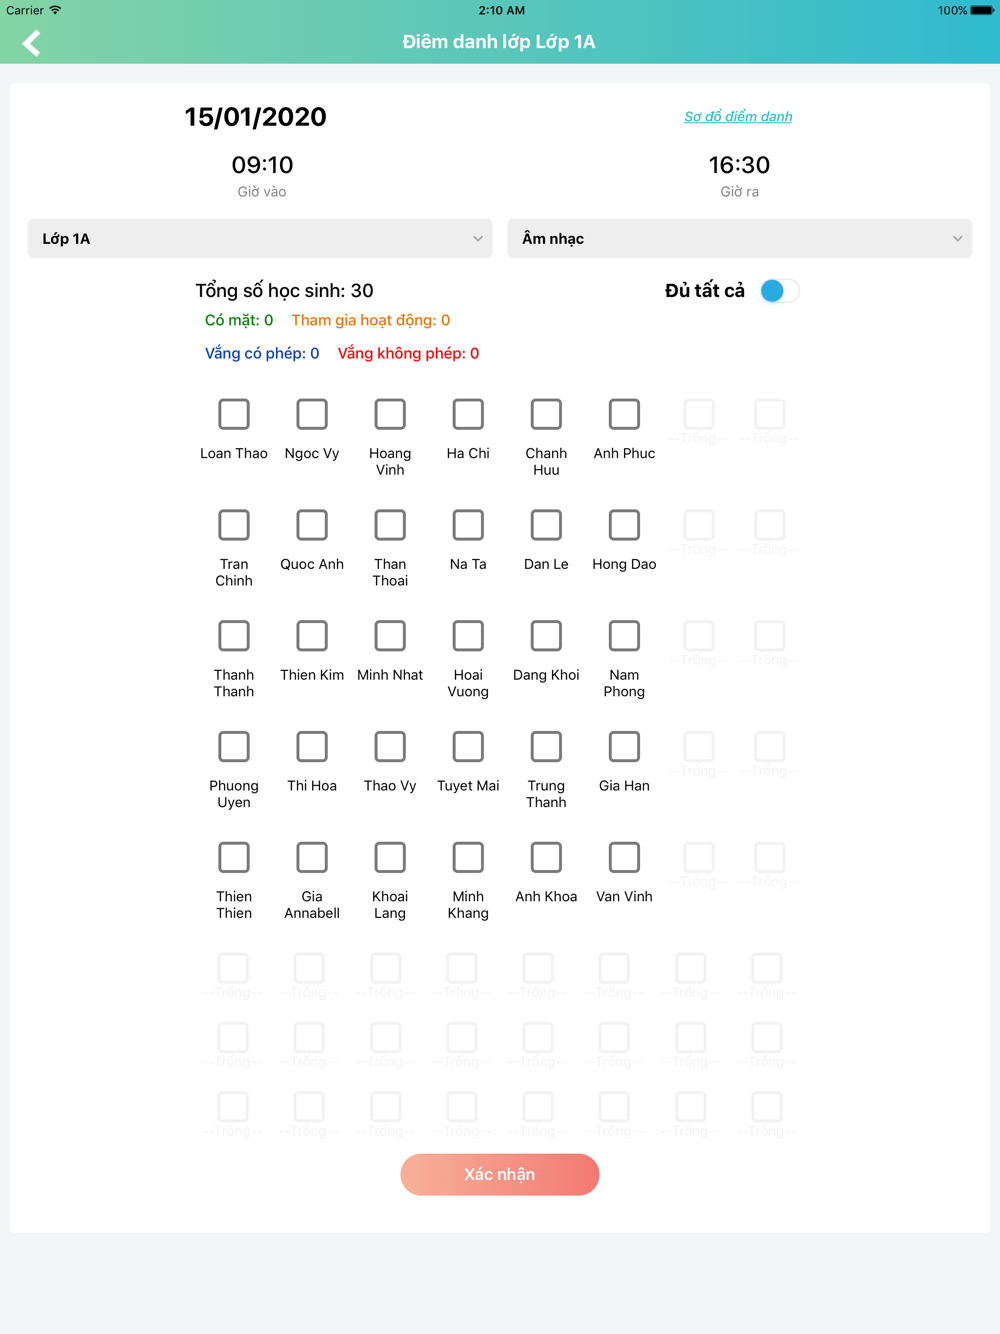Check the Thien Thien checkbox
The height and width of the screenshot is (1334, 1000).
pyautogui.click(x=234, y=858)
